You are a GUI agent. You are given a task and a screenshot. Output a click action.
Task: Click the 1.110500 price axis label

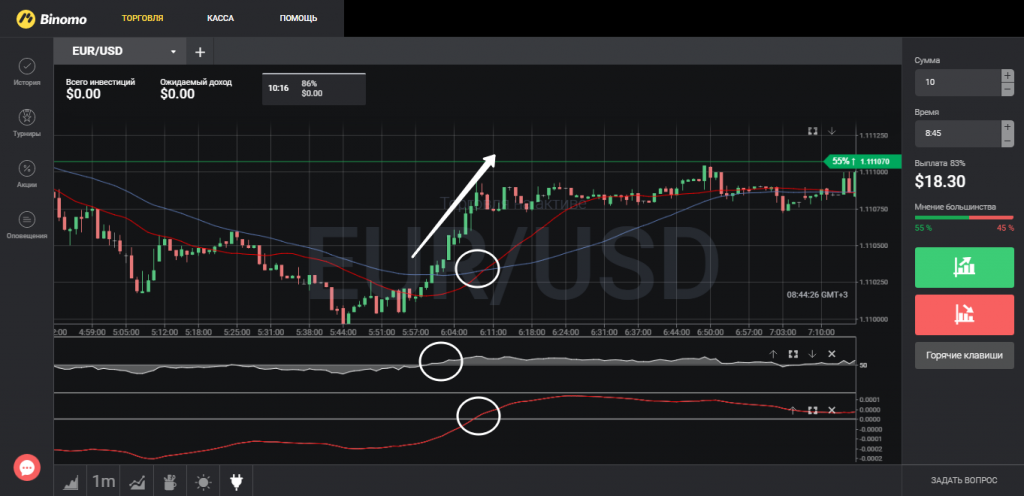point(873,246)
